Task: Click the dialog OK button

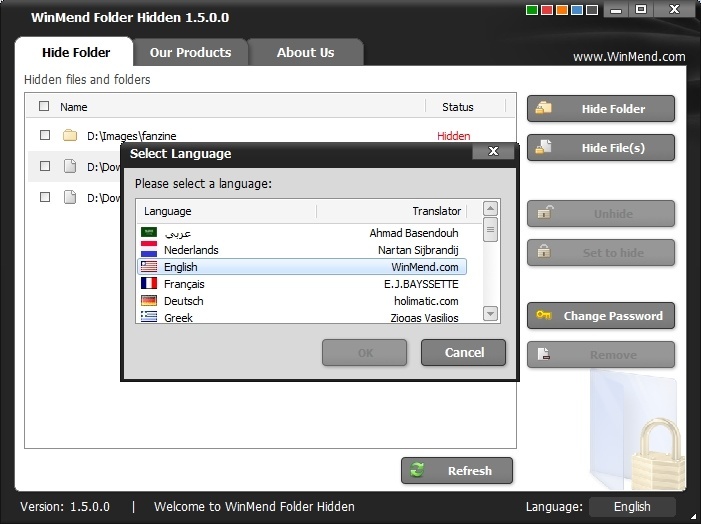Action: [x=364, y=352]
